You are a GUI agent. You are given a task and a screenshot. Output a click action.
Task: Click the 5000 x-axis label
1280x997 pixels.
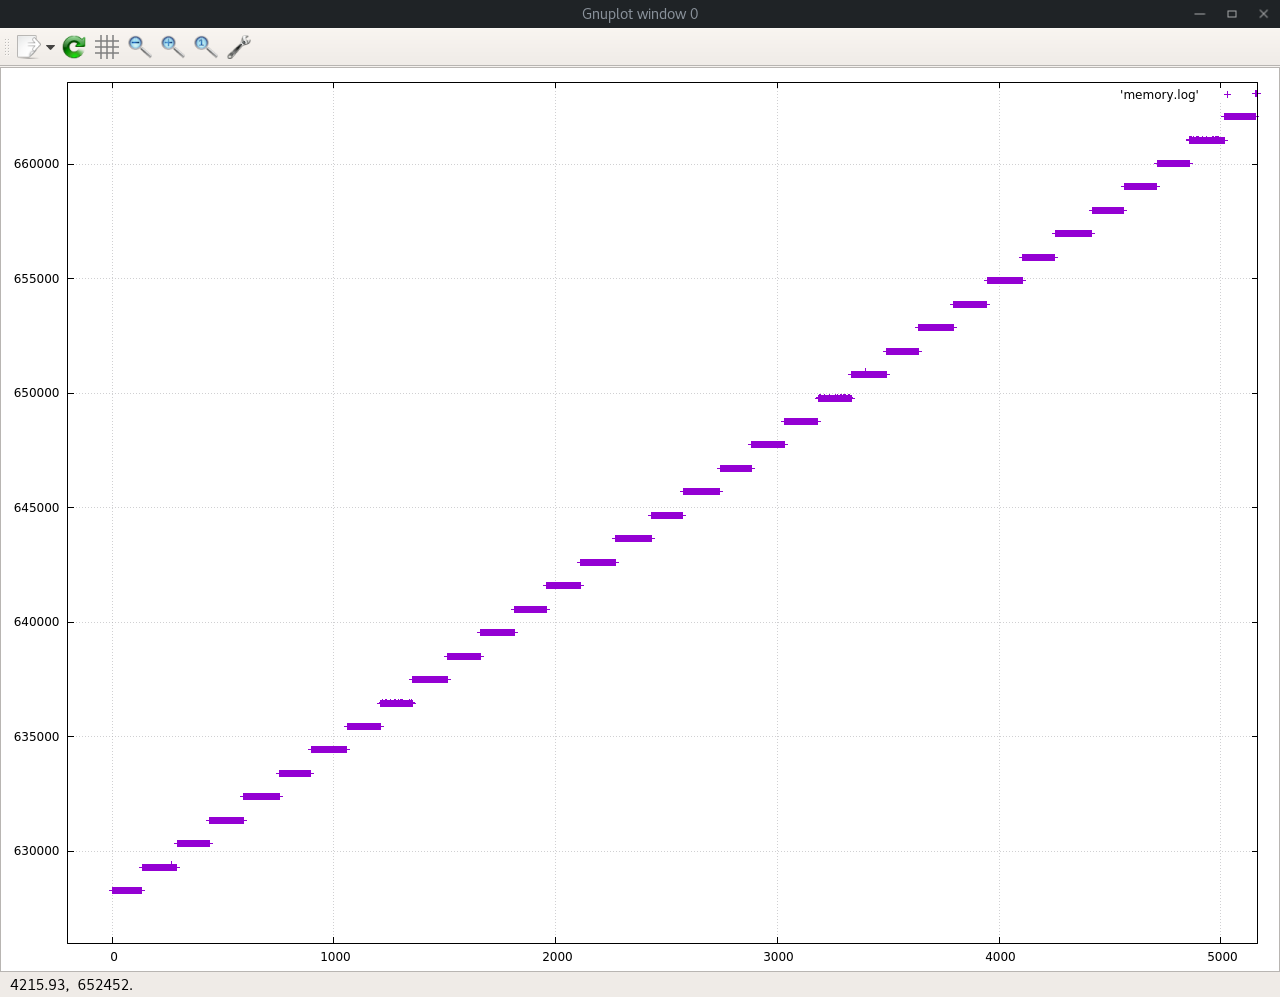coord(1222,957)
